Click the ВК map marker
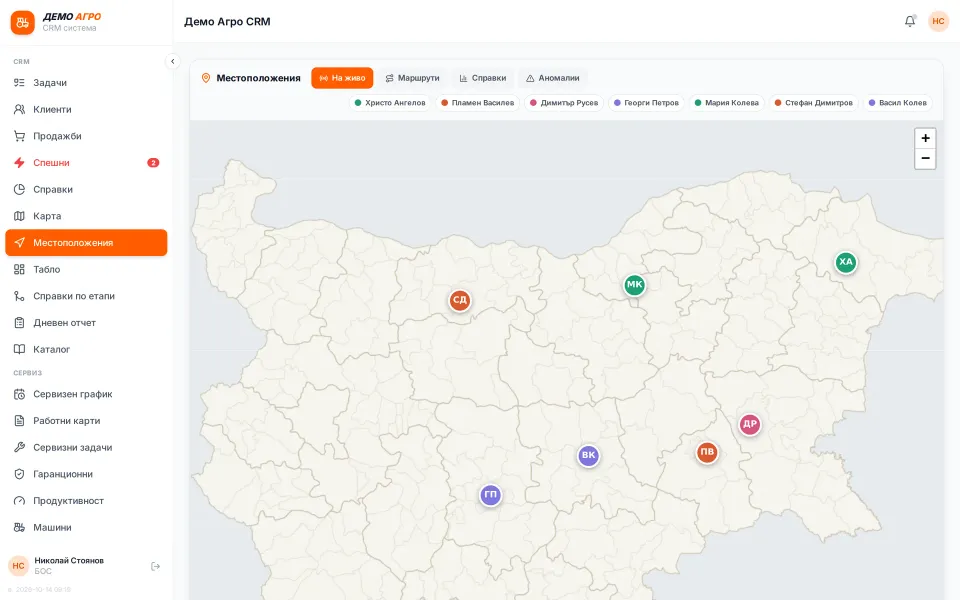 588,456
